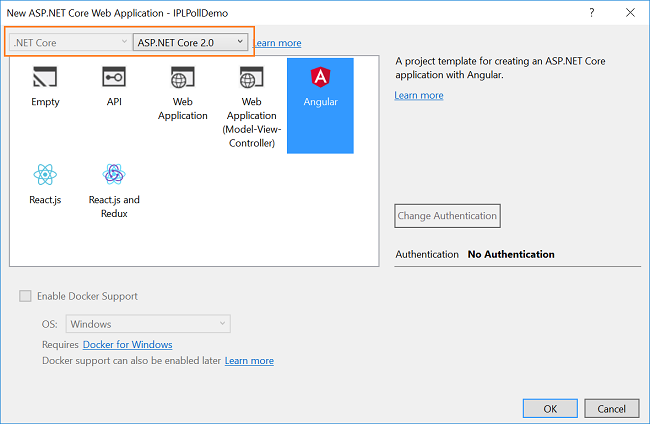
Task: Choose the React.js template icon
Action: 45,174
